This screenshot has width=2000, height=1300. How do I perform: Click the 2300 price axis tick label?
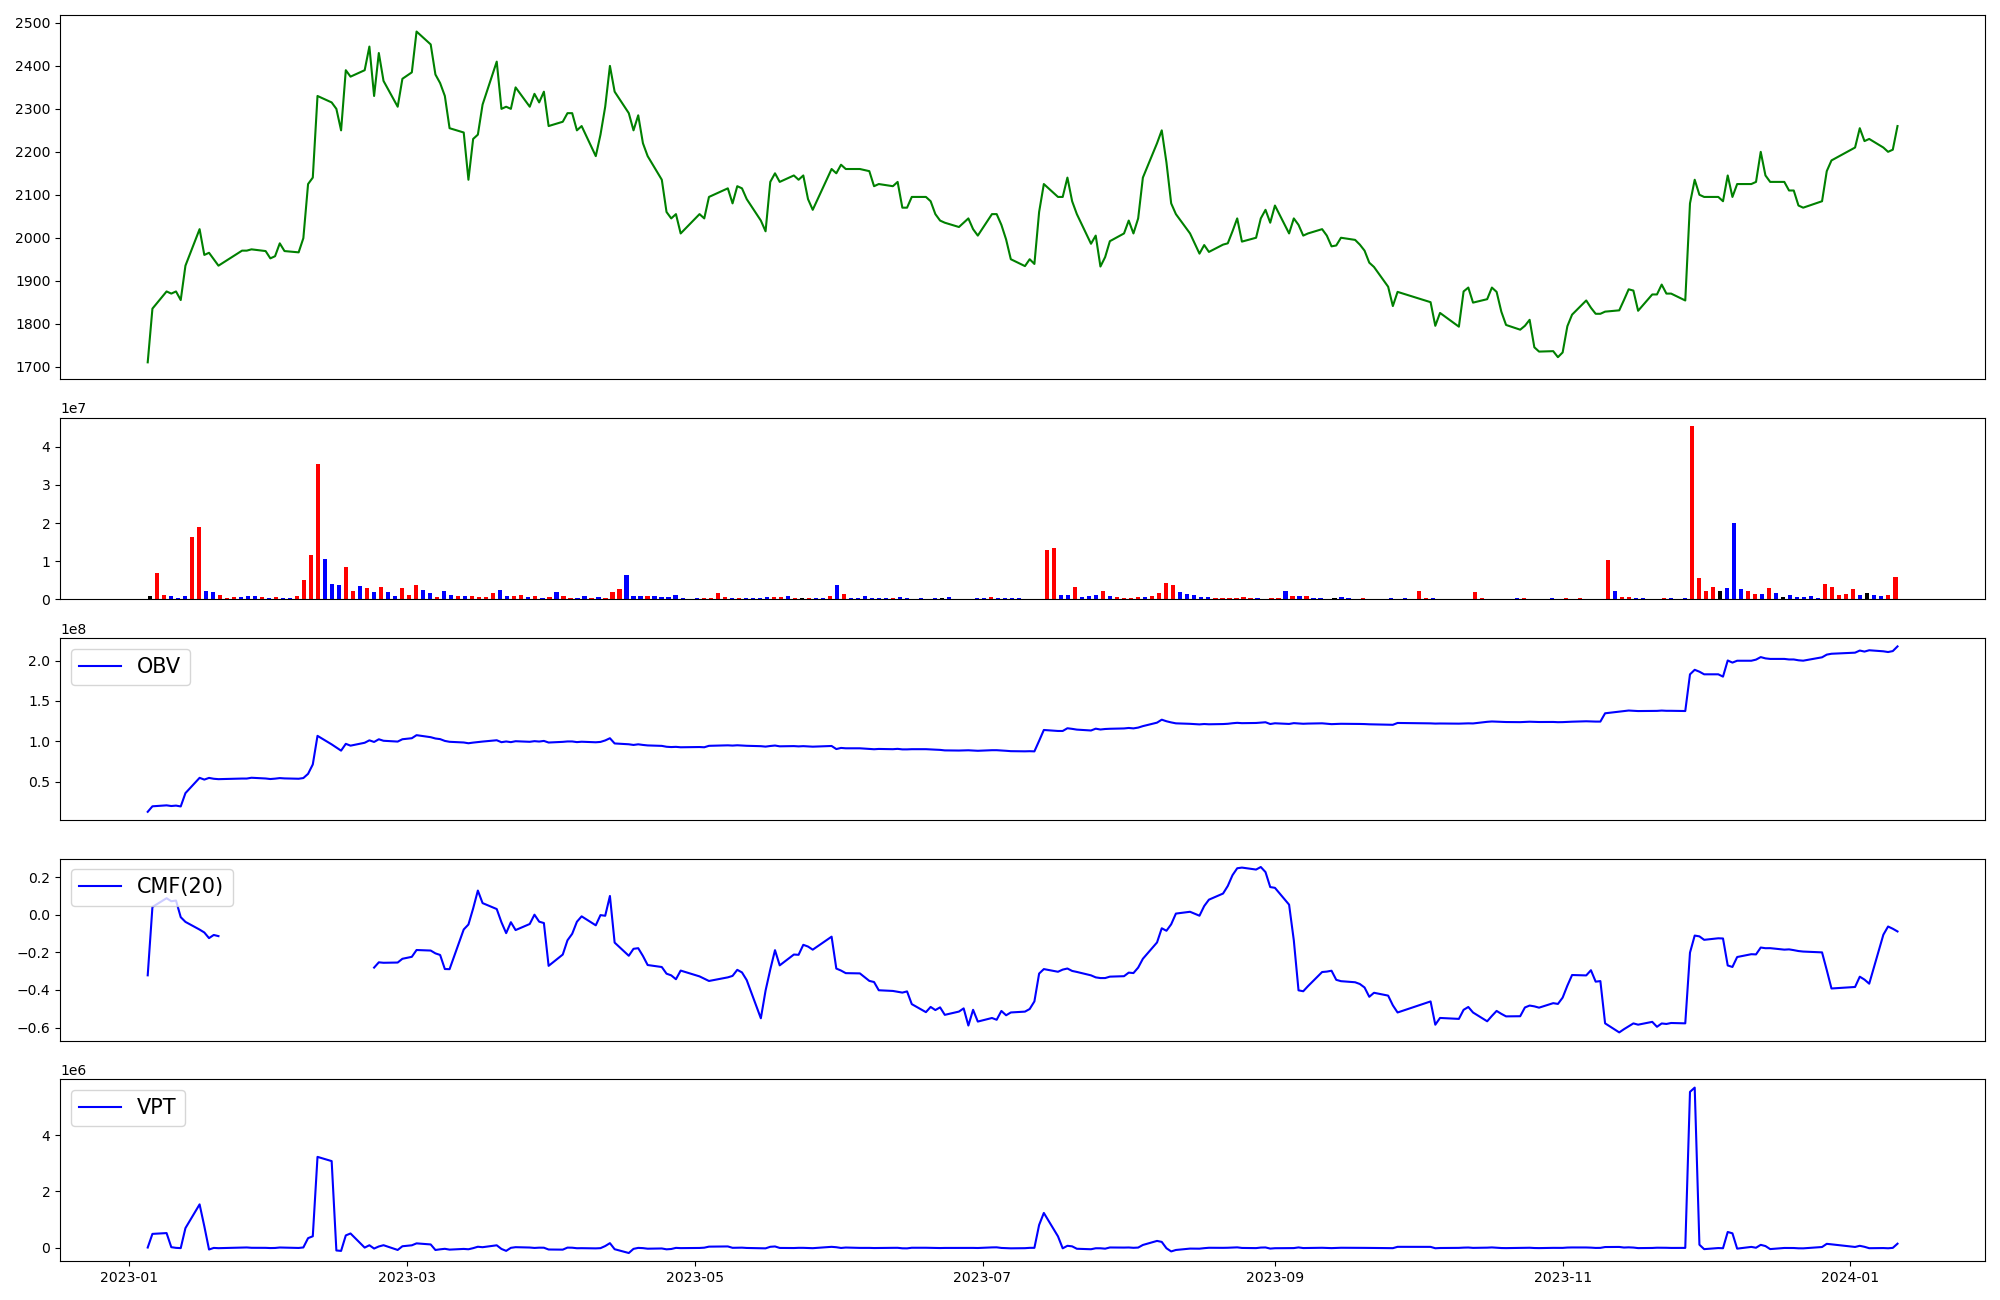[32, 109]
